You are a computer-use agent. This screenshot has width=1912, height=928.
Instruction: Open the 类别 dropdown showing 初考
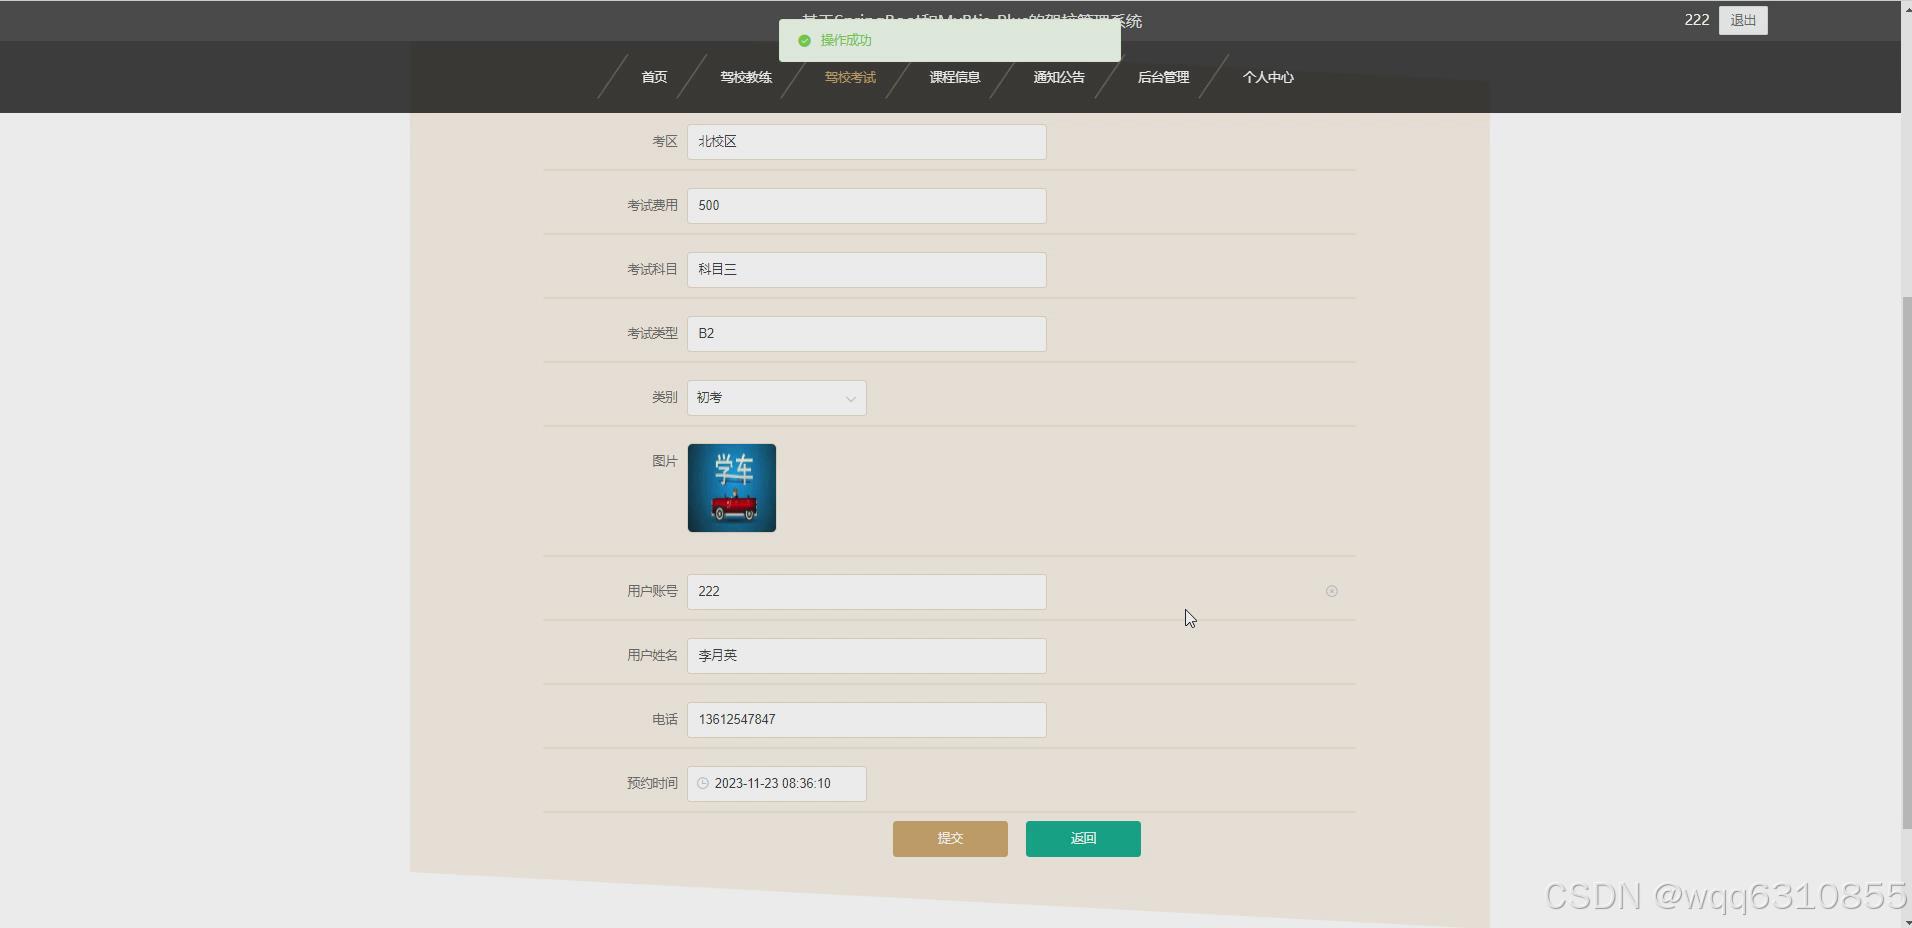pos(777,398)
